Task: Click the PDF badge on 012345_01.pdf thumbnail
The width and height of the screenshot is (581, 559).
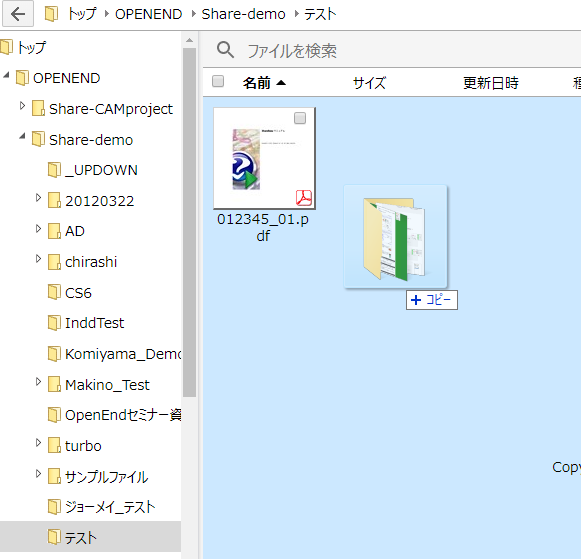Action: click(304, 198)
